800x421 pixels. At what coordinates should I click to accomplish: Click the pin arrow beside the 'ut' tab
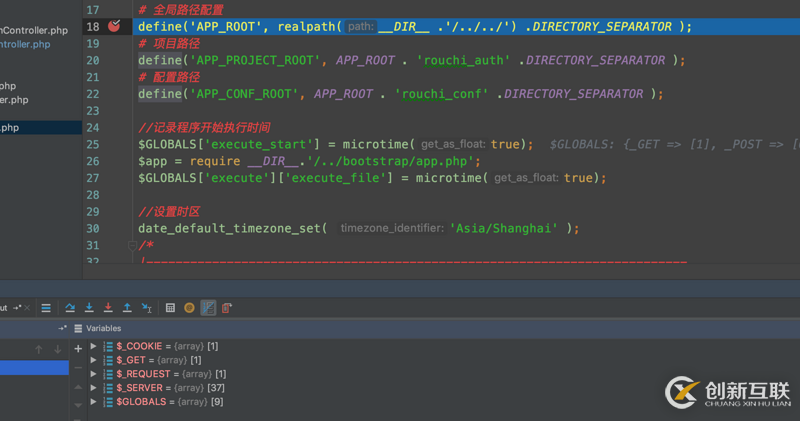coord(17,308)
